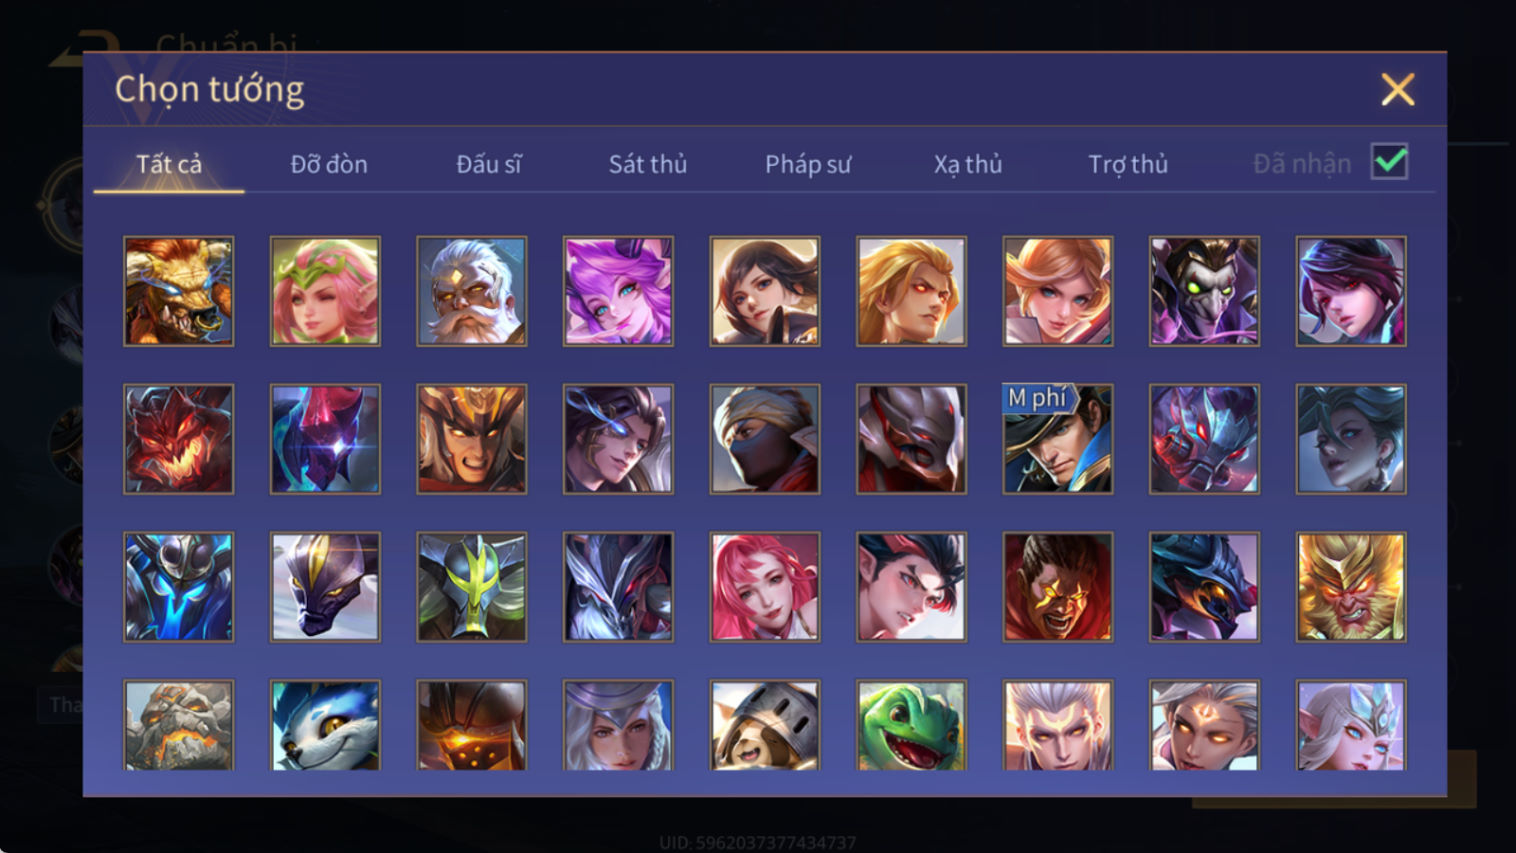Show the Pháp sư hero list
This screenshot has height=853, width=1516.
808,164
